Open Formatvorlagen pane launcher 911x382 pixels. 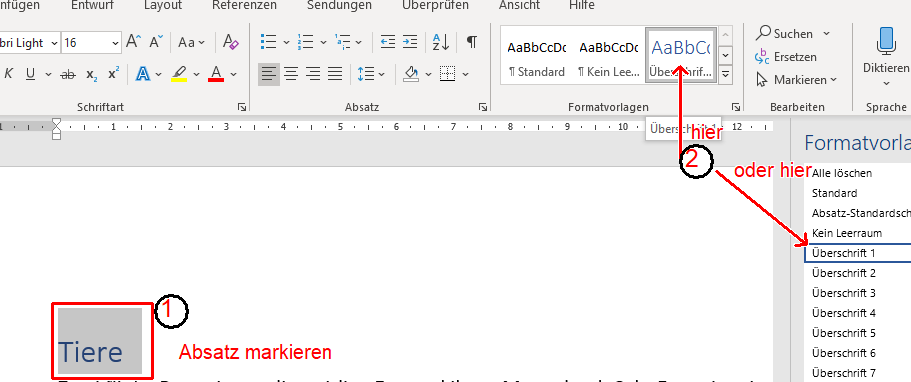click(x=736, y=107)
